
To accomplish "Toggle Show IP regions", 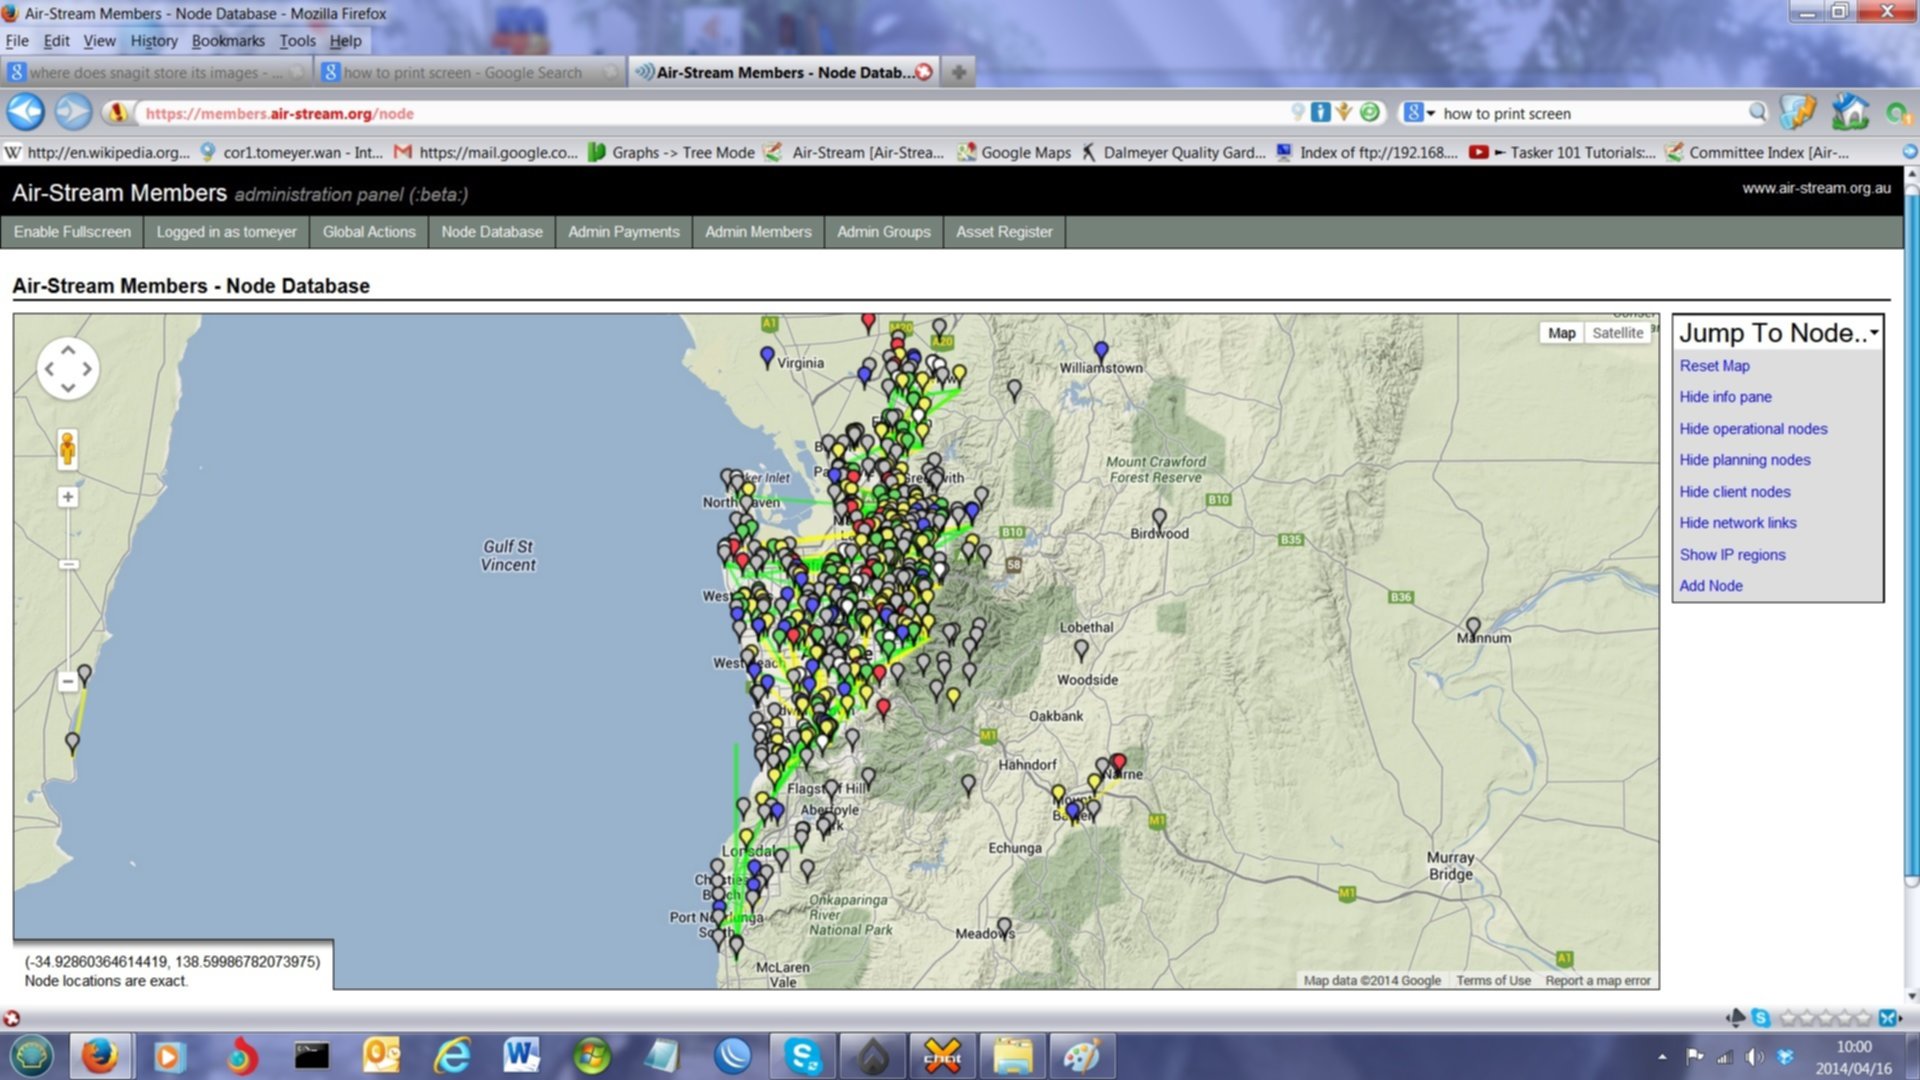I will (x=1732, y=555).
